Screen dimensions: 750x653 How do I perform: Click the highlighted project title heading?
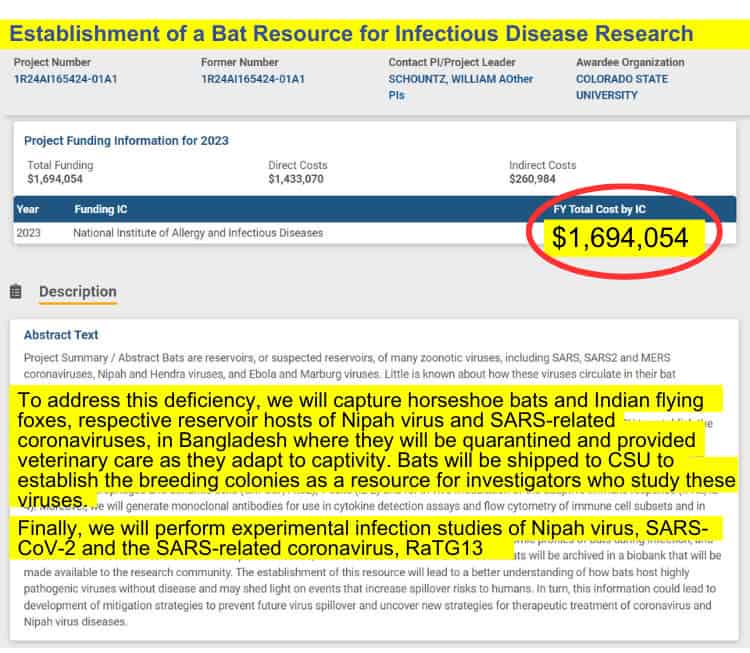(352, 34)
